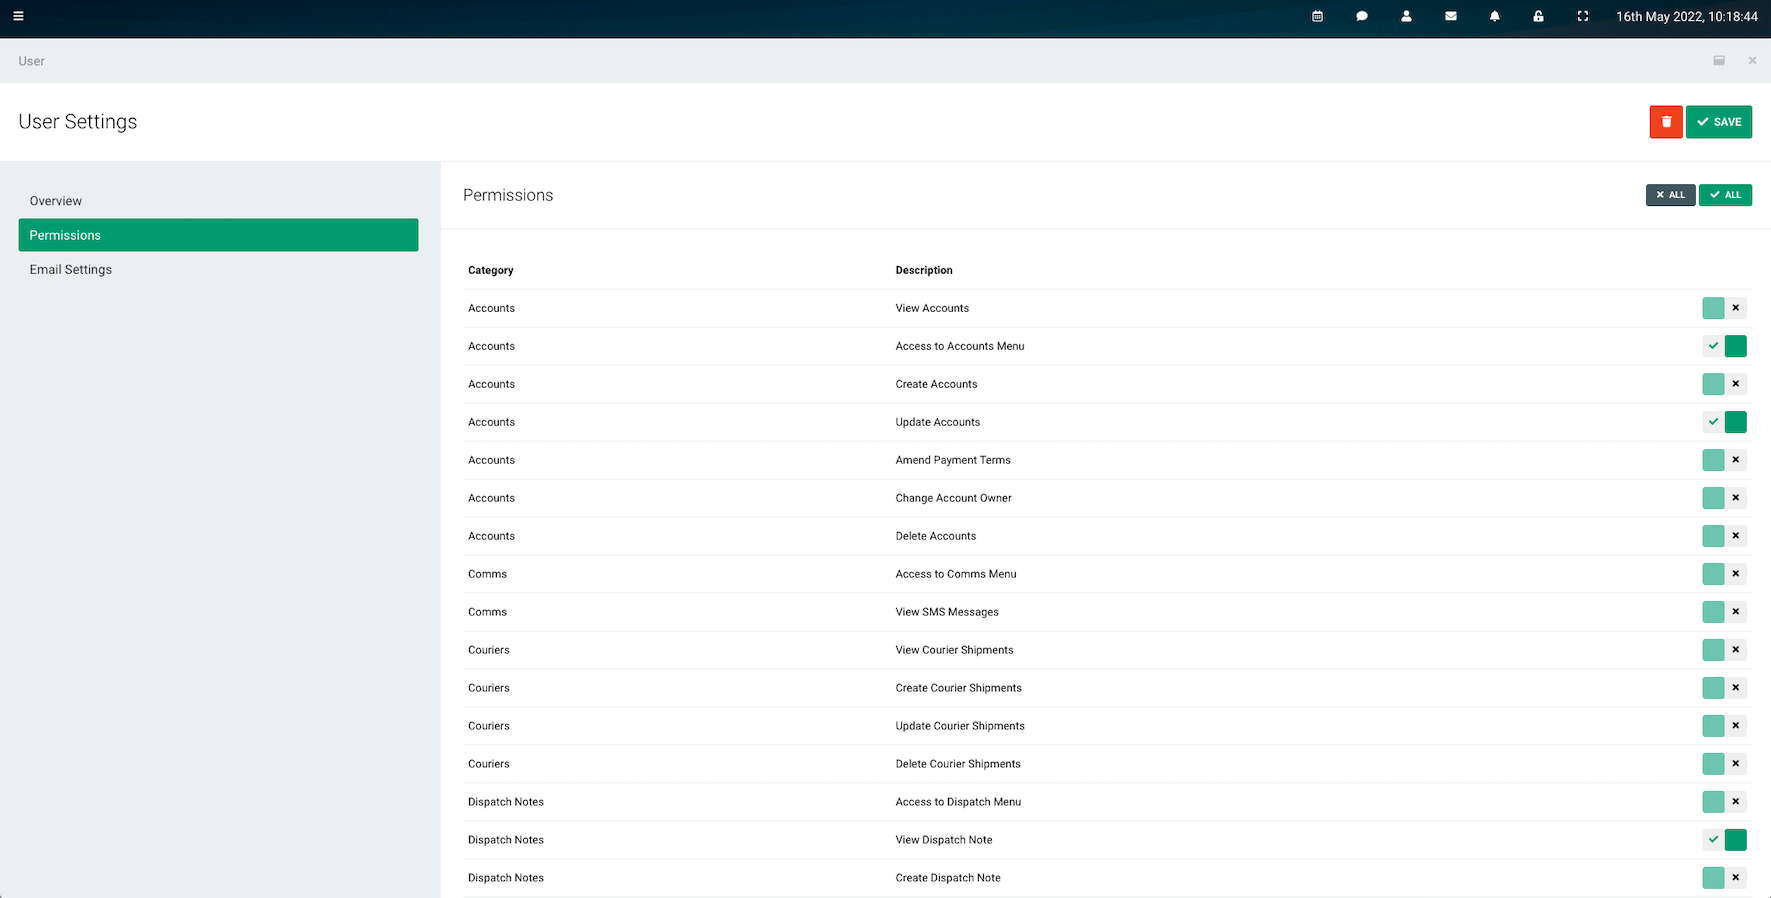Screen dimensions: 1771x898
Task: Click 'View Accounts' description text
Action: 932,308
